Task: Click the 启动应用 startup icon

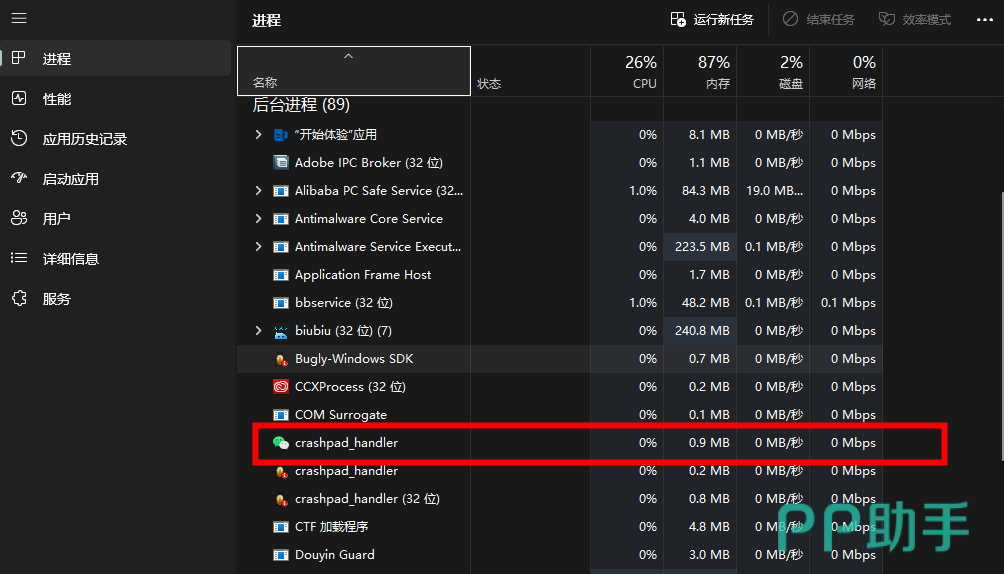Action: (19, 179)
